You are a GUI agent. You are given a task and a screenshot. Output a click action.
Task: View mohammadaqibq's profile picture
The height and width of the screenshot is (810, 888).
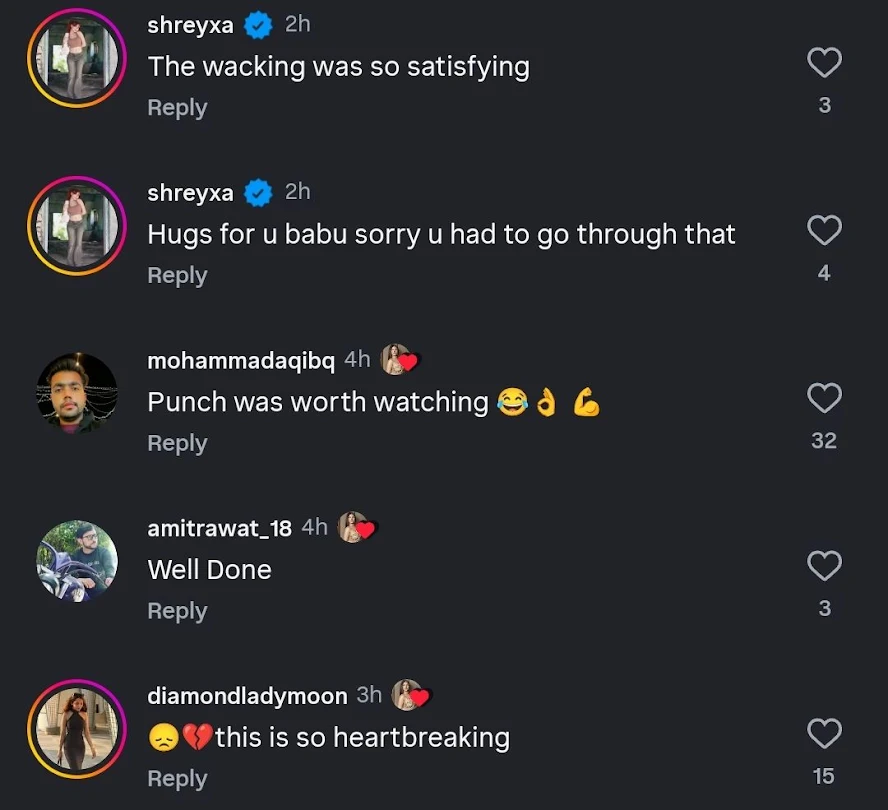coord(77,393)
